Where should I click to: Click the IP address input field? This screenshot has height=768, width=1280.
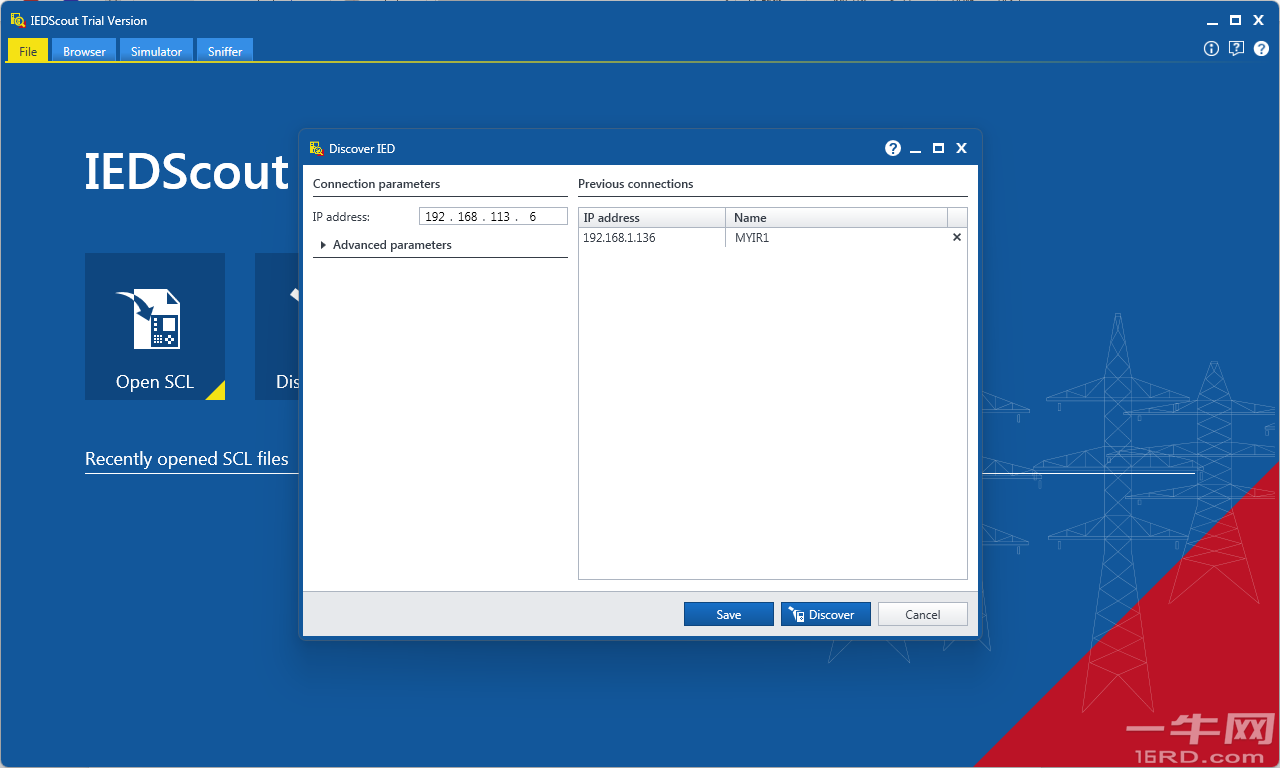click(x=493, y=216)
